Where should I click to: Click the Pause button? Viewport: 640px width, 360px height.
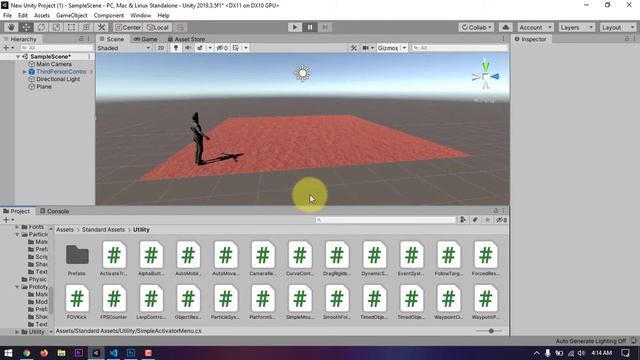[x=310, y=27]
